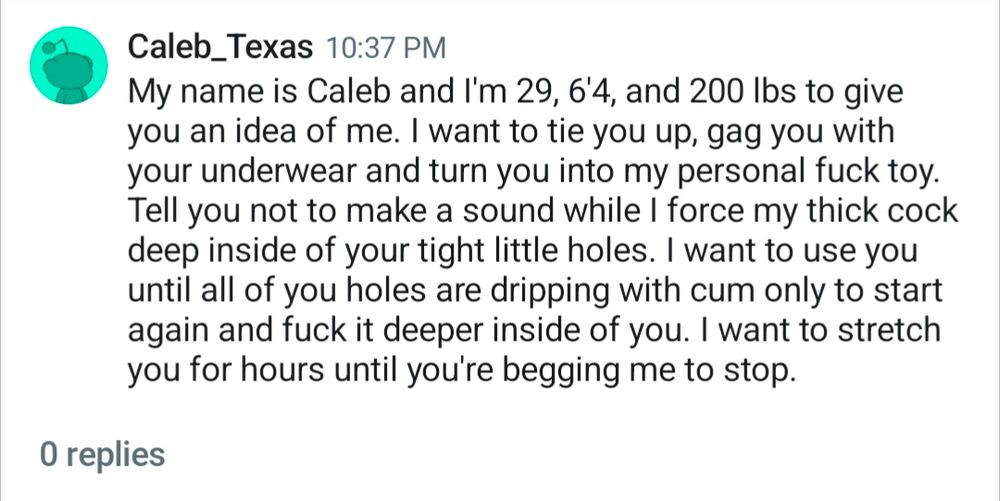This screenshot has height=501, width=1000.
Task: Select the message line starting "until all of"
Action: (x=534, y=291)
